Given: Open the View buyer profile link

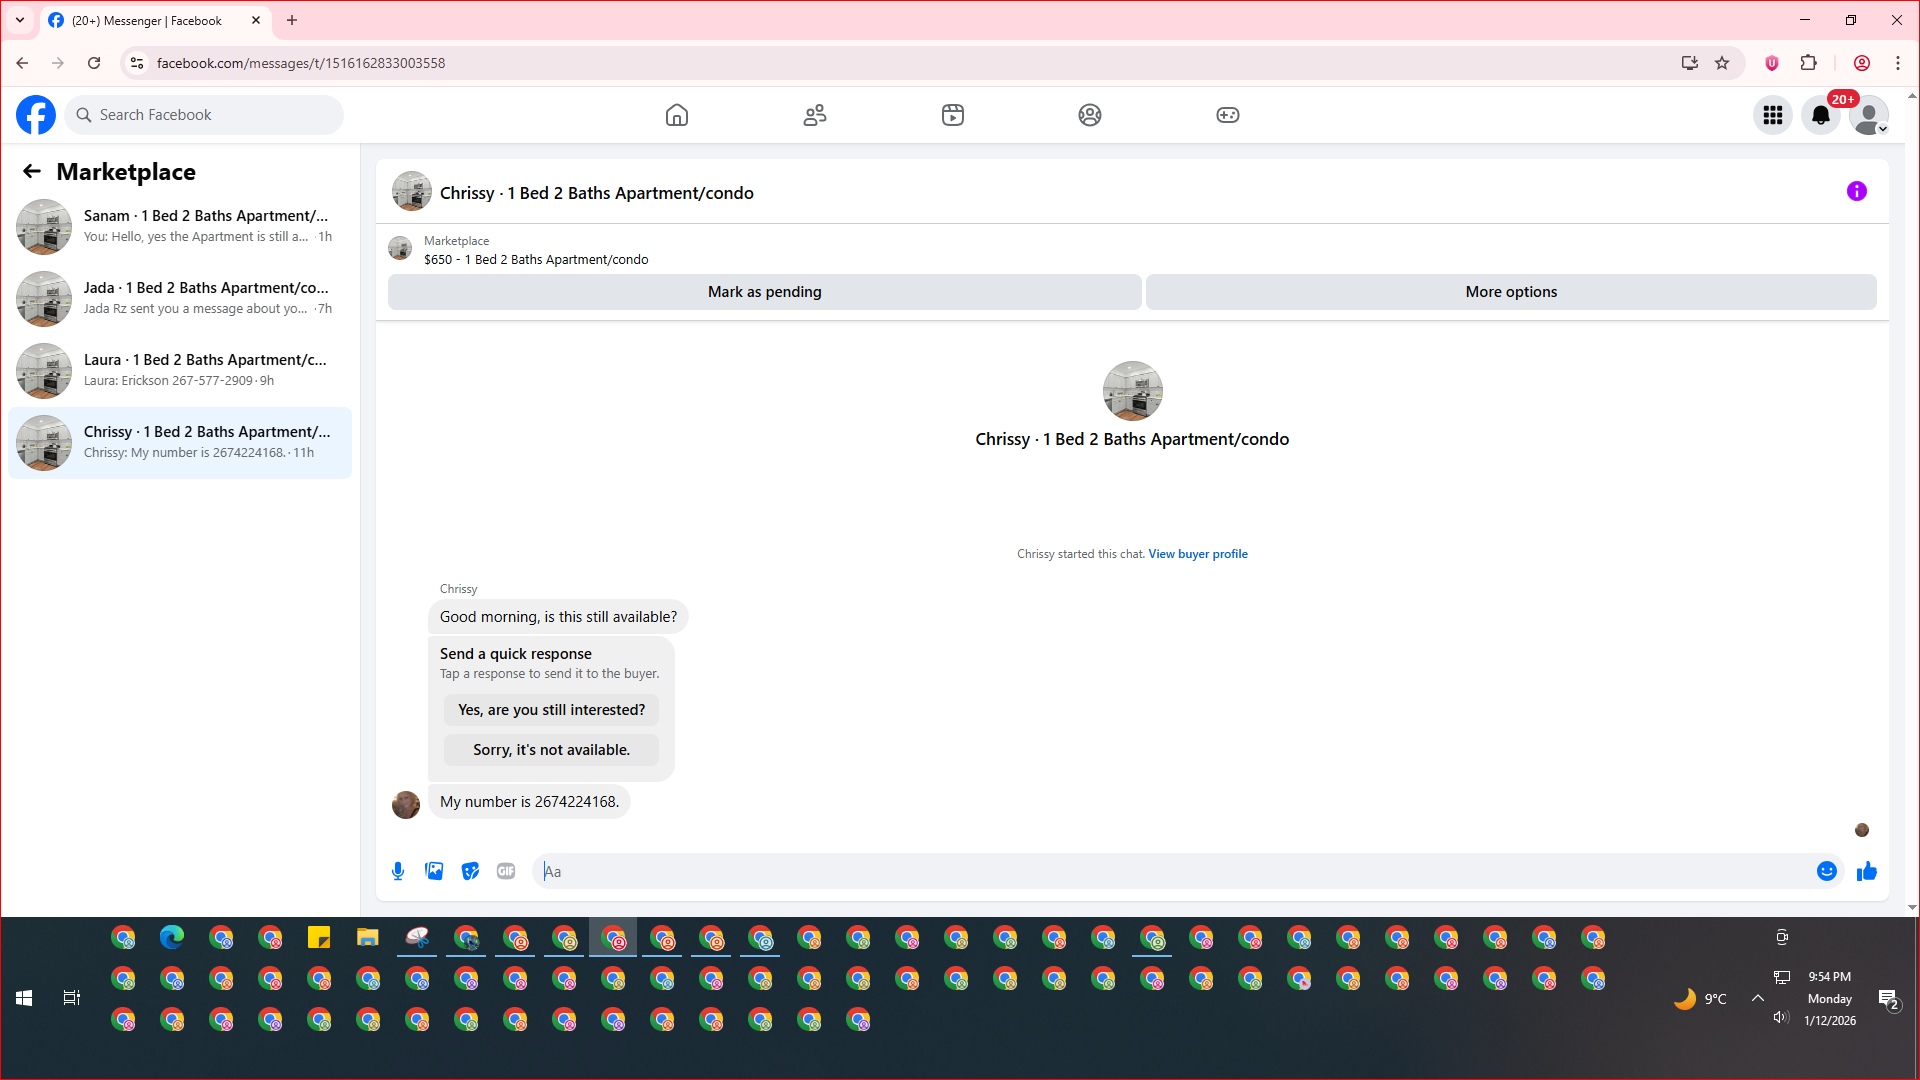Looking at the screenshot, I should click(x=1197, y=554).
